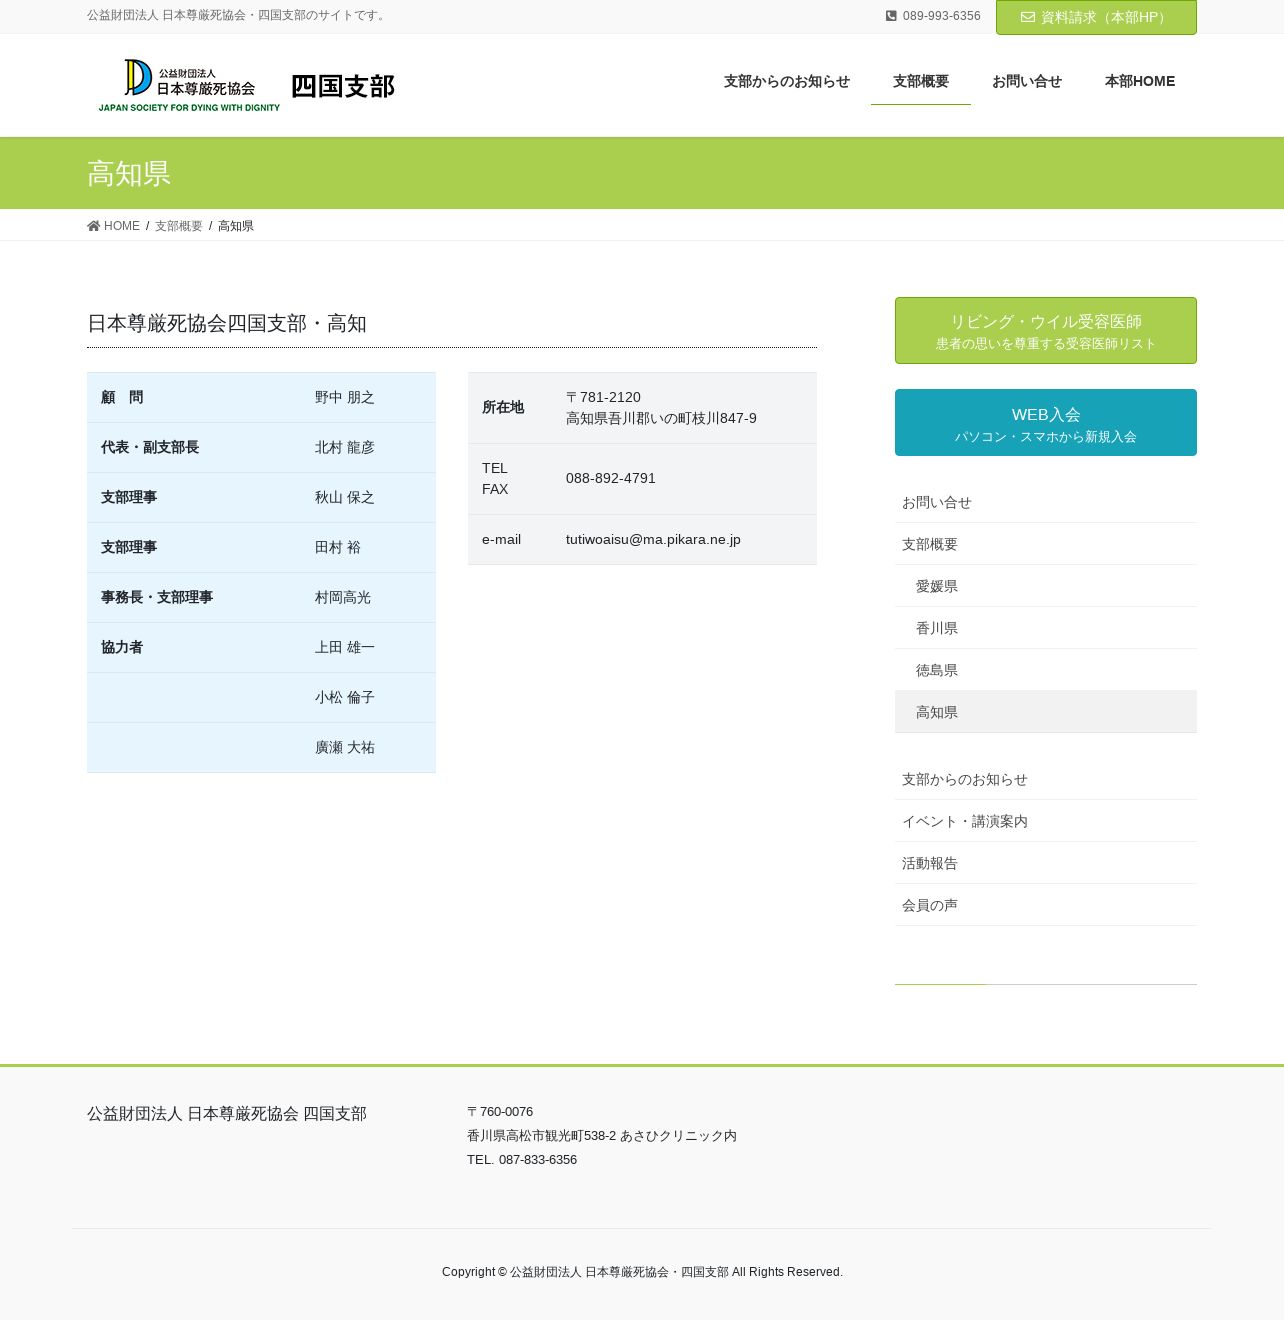The height and width of the screenshot is (1320, 1284).
Task: Click the name 野中 朋之 in the table
Action: point(345,397)
